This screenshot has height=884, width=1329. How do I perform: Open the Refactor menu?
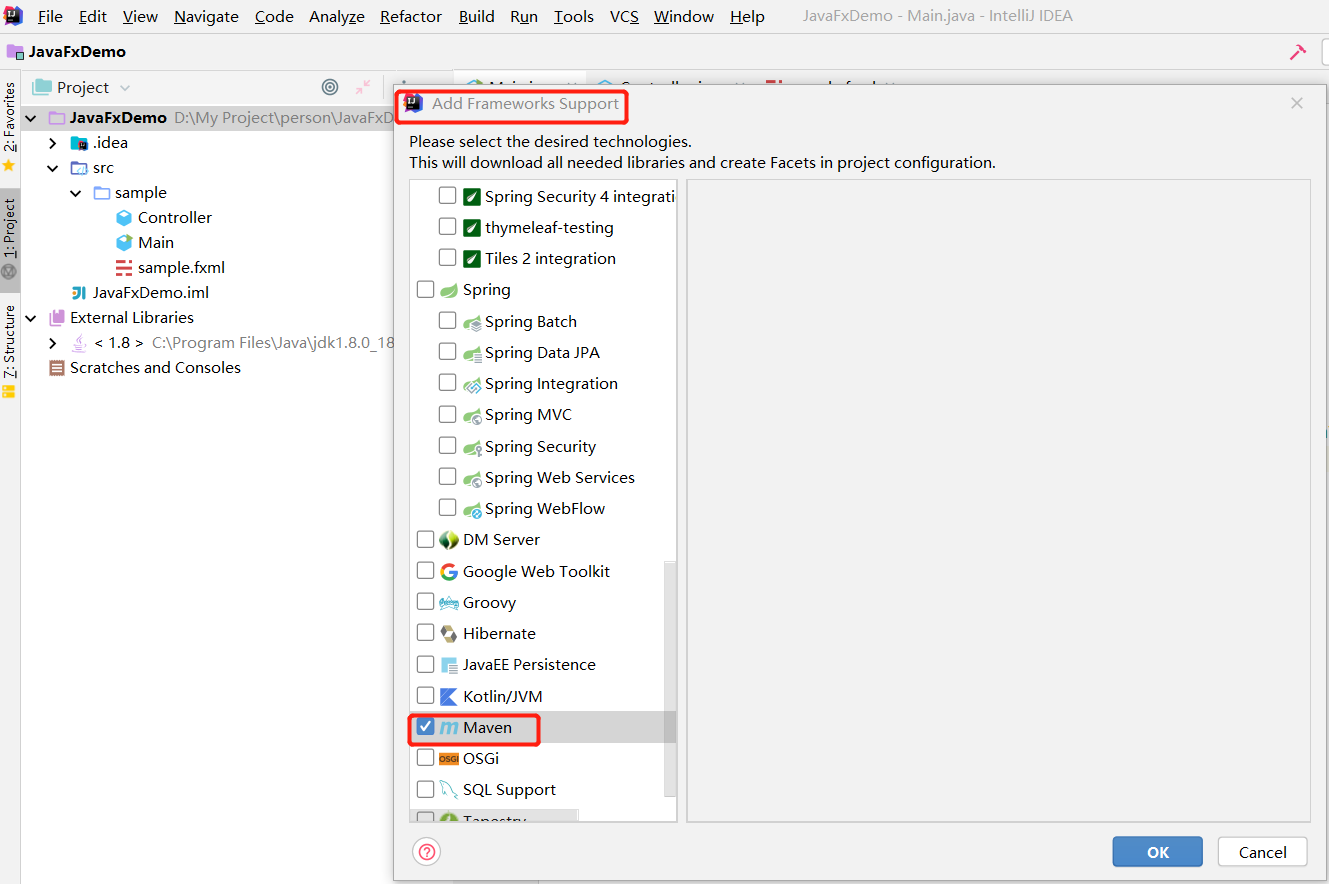pos(413,16)
